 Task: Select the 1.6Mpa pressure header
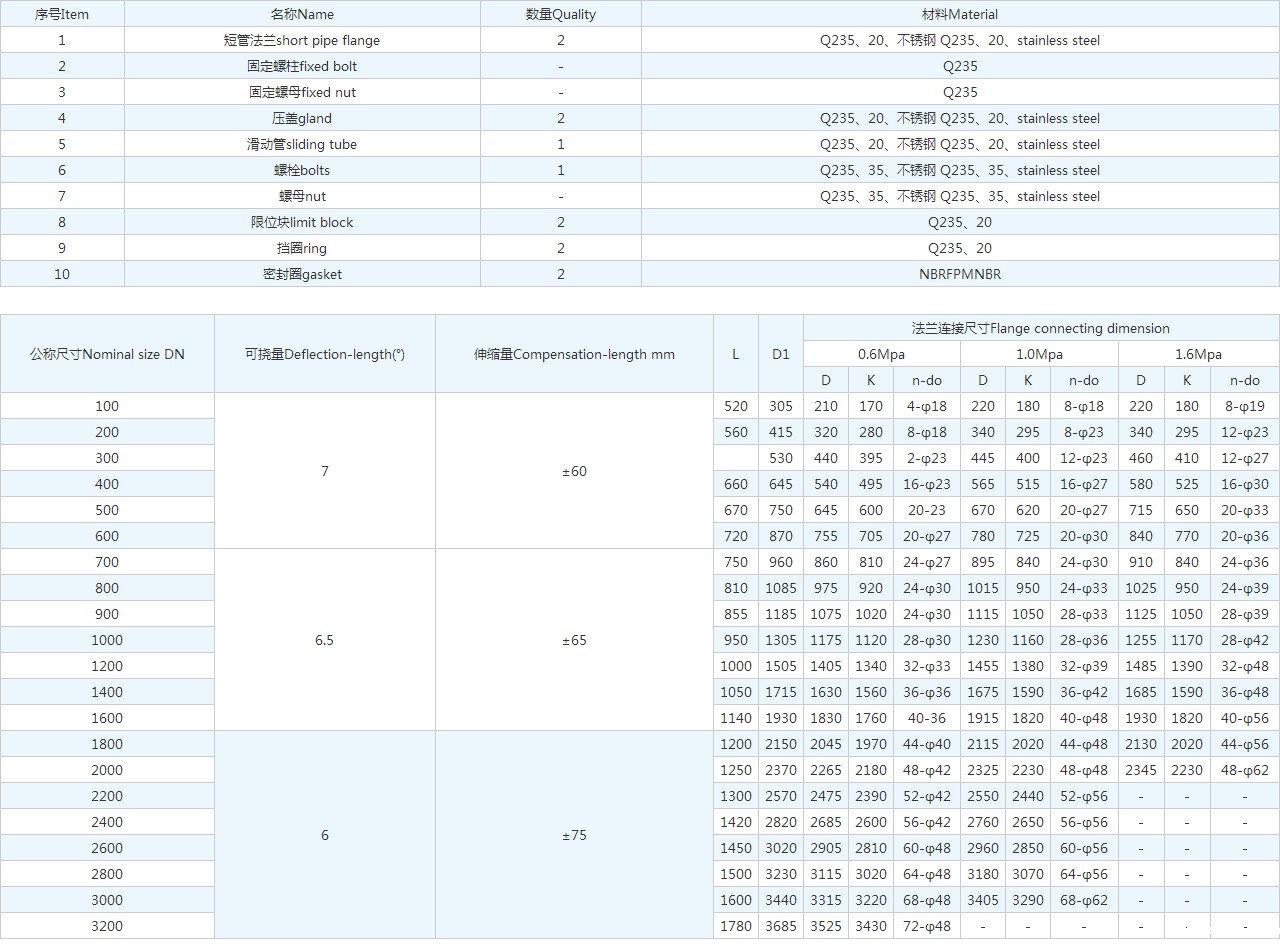[x=1198, y=354]
